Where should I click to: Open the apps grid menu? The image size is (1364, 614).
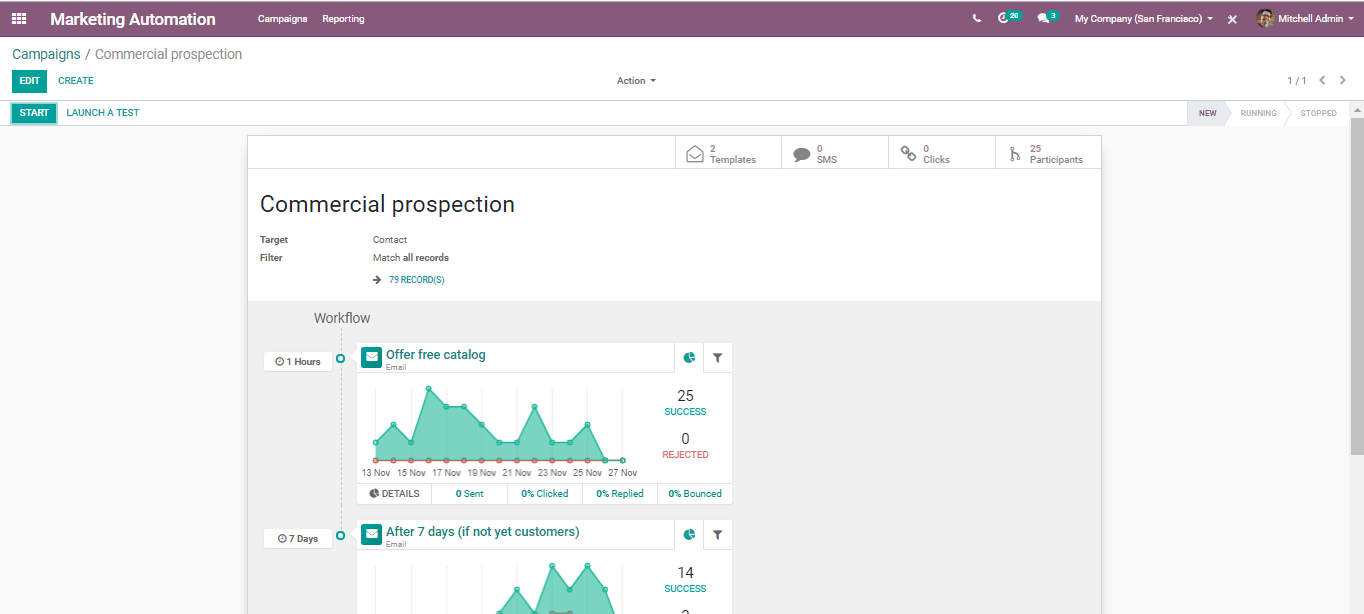19,19
